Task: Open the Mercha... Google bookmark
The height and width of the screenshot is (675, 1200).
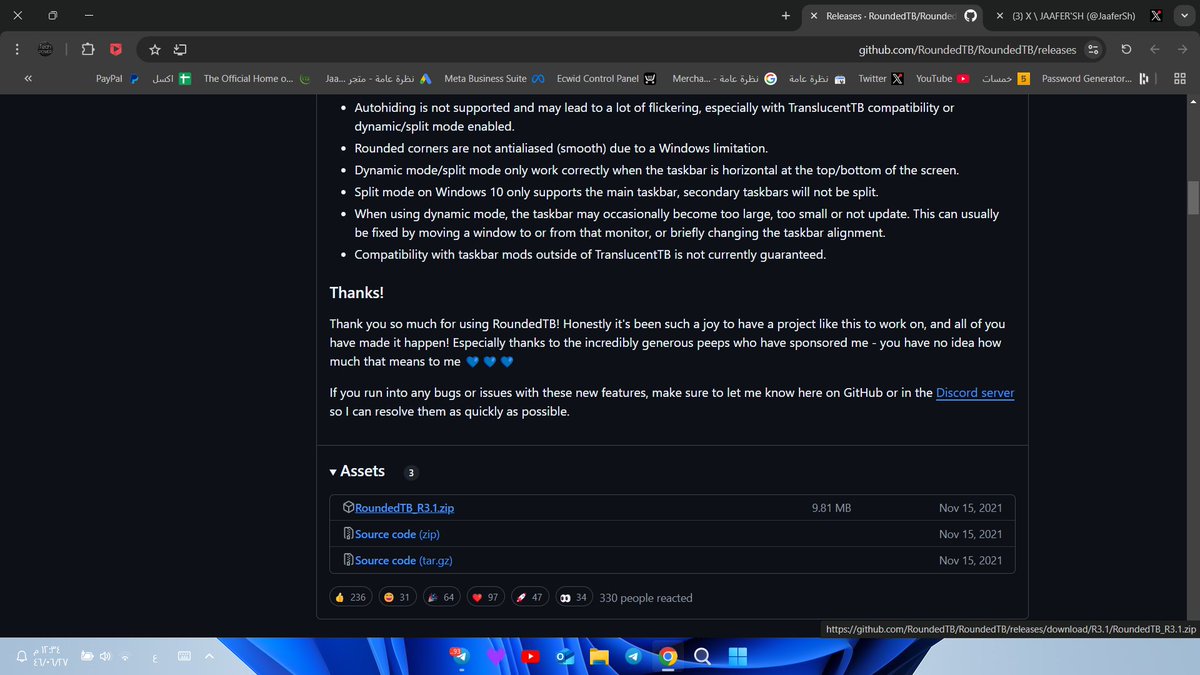Action: (724, 79)
